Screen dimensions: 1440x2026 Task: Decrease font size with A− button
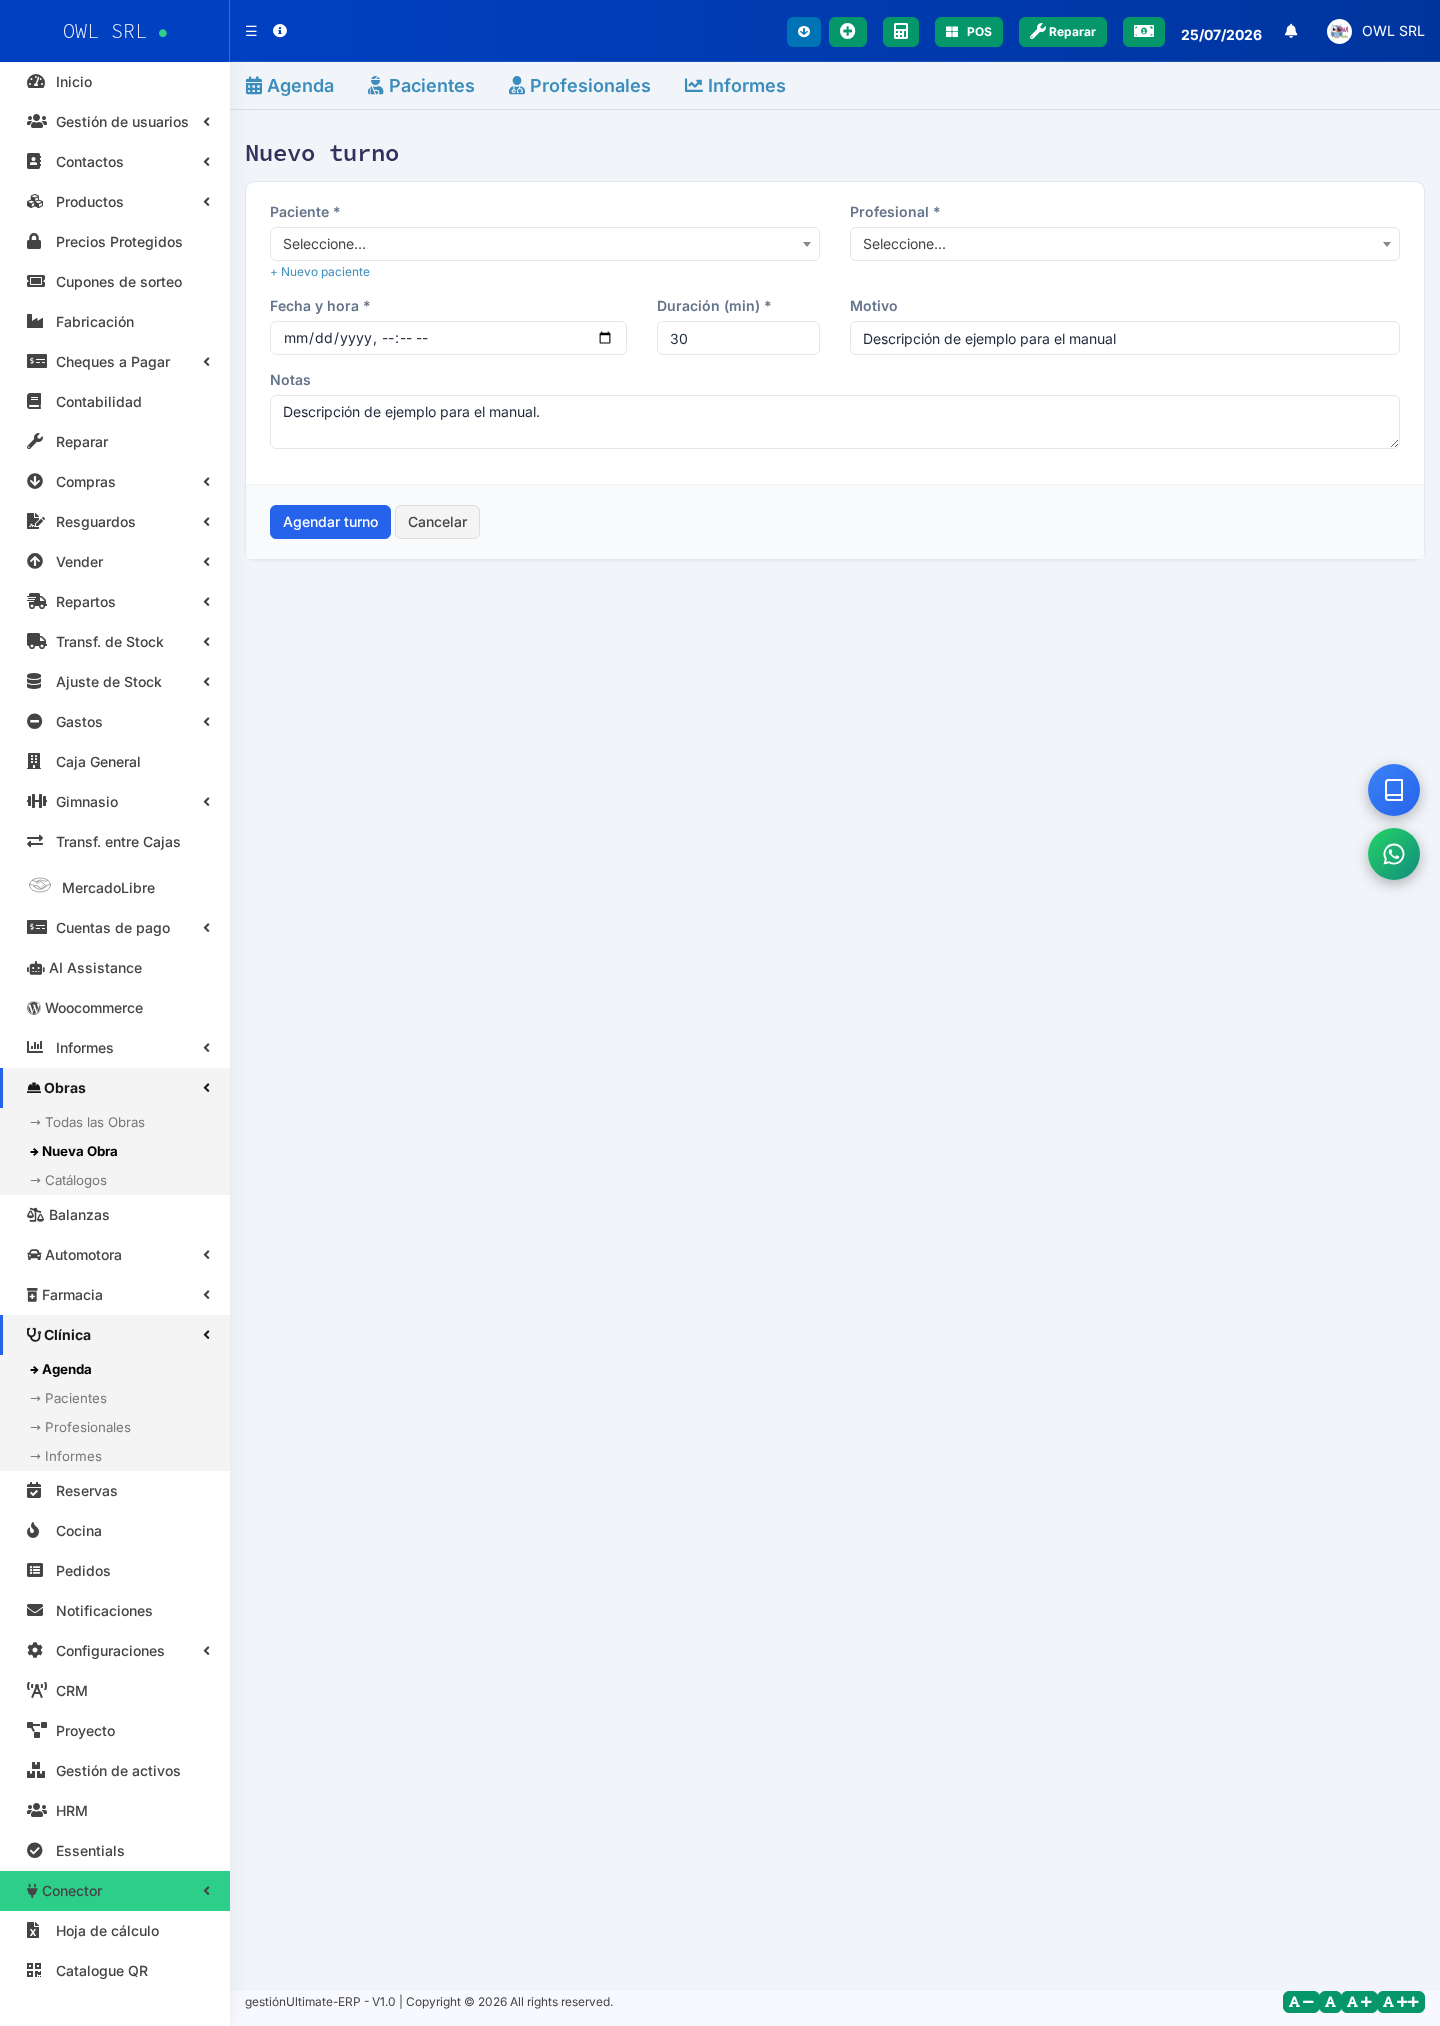1300,2002
